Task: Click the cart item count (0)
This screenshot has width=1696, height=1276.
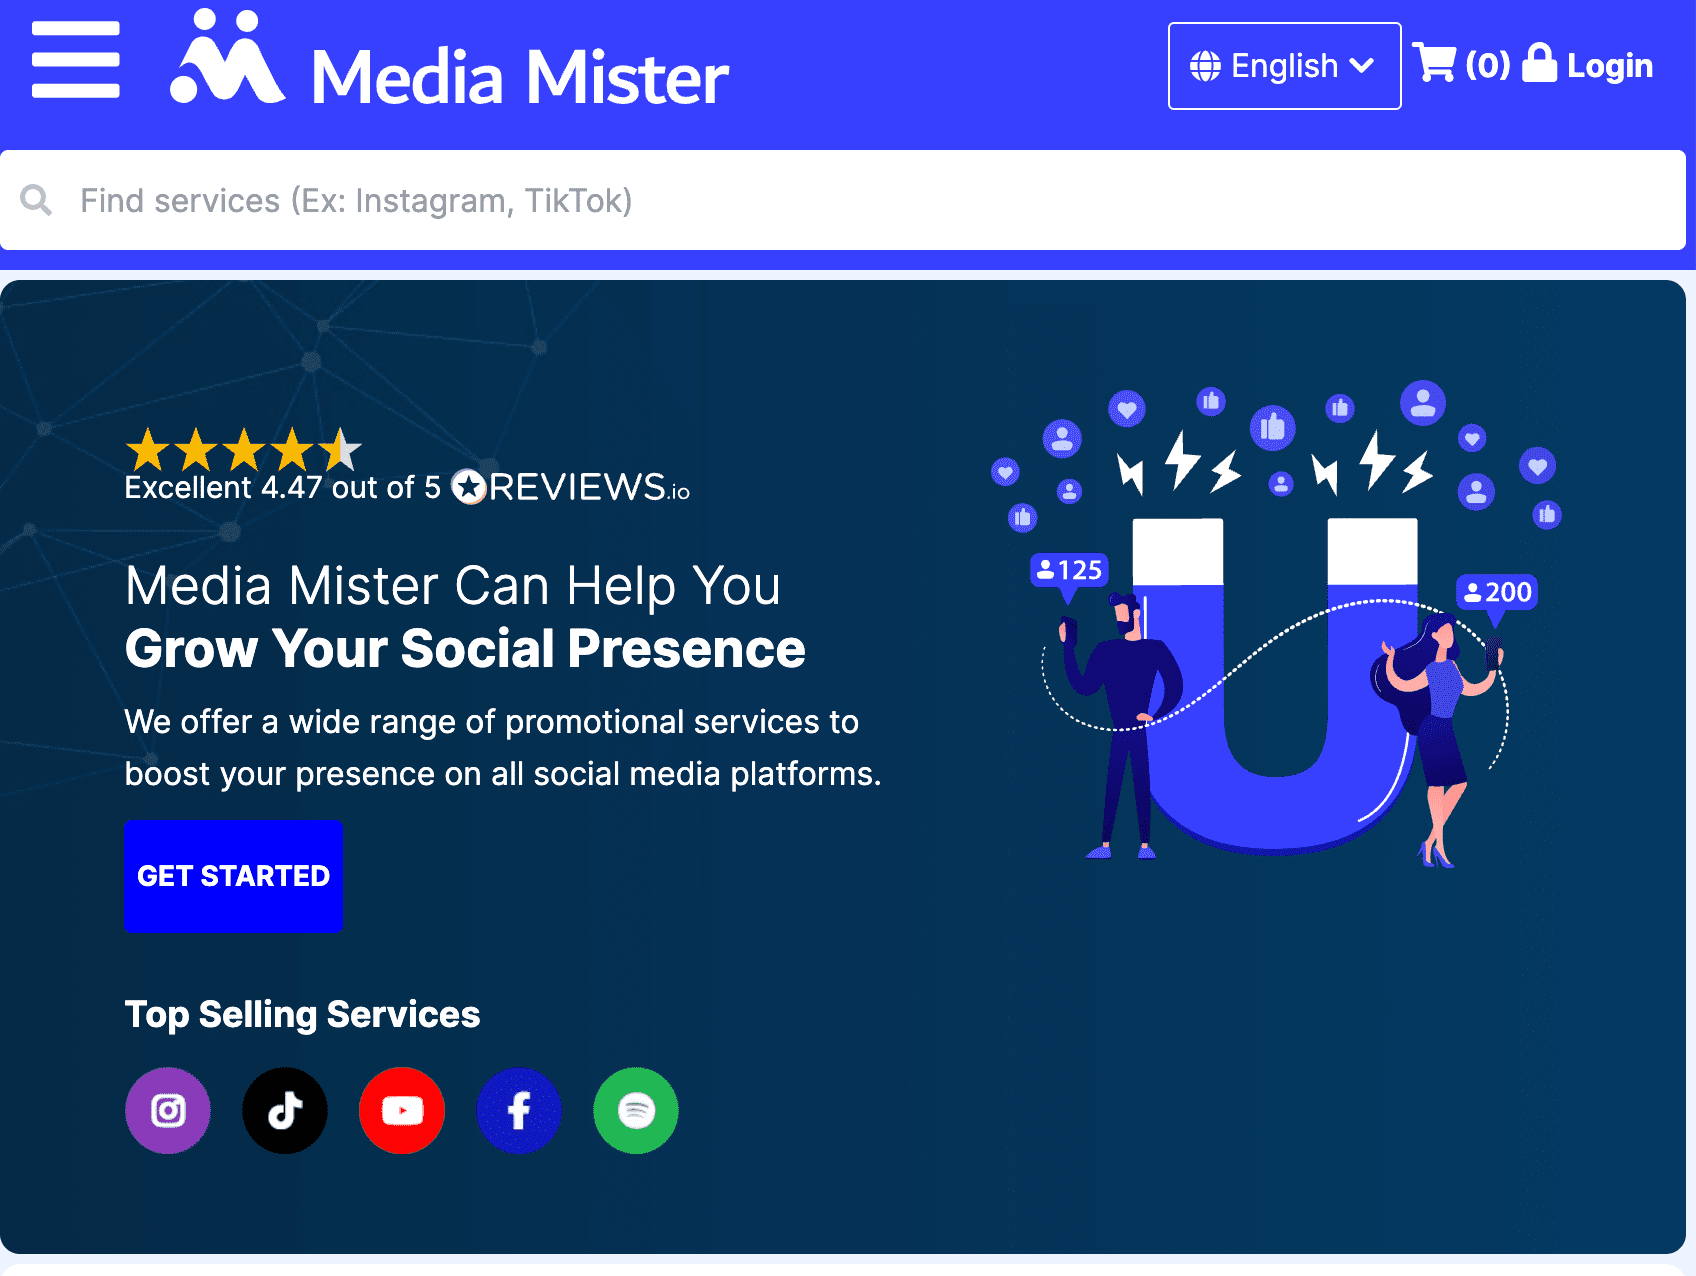Action: [x=1488, y=65]
